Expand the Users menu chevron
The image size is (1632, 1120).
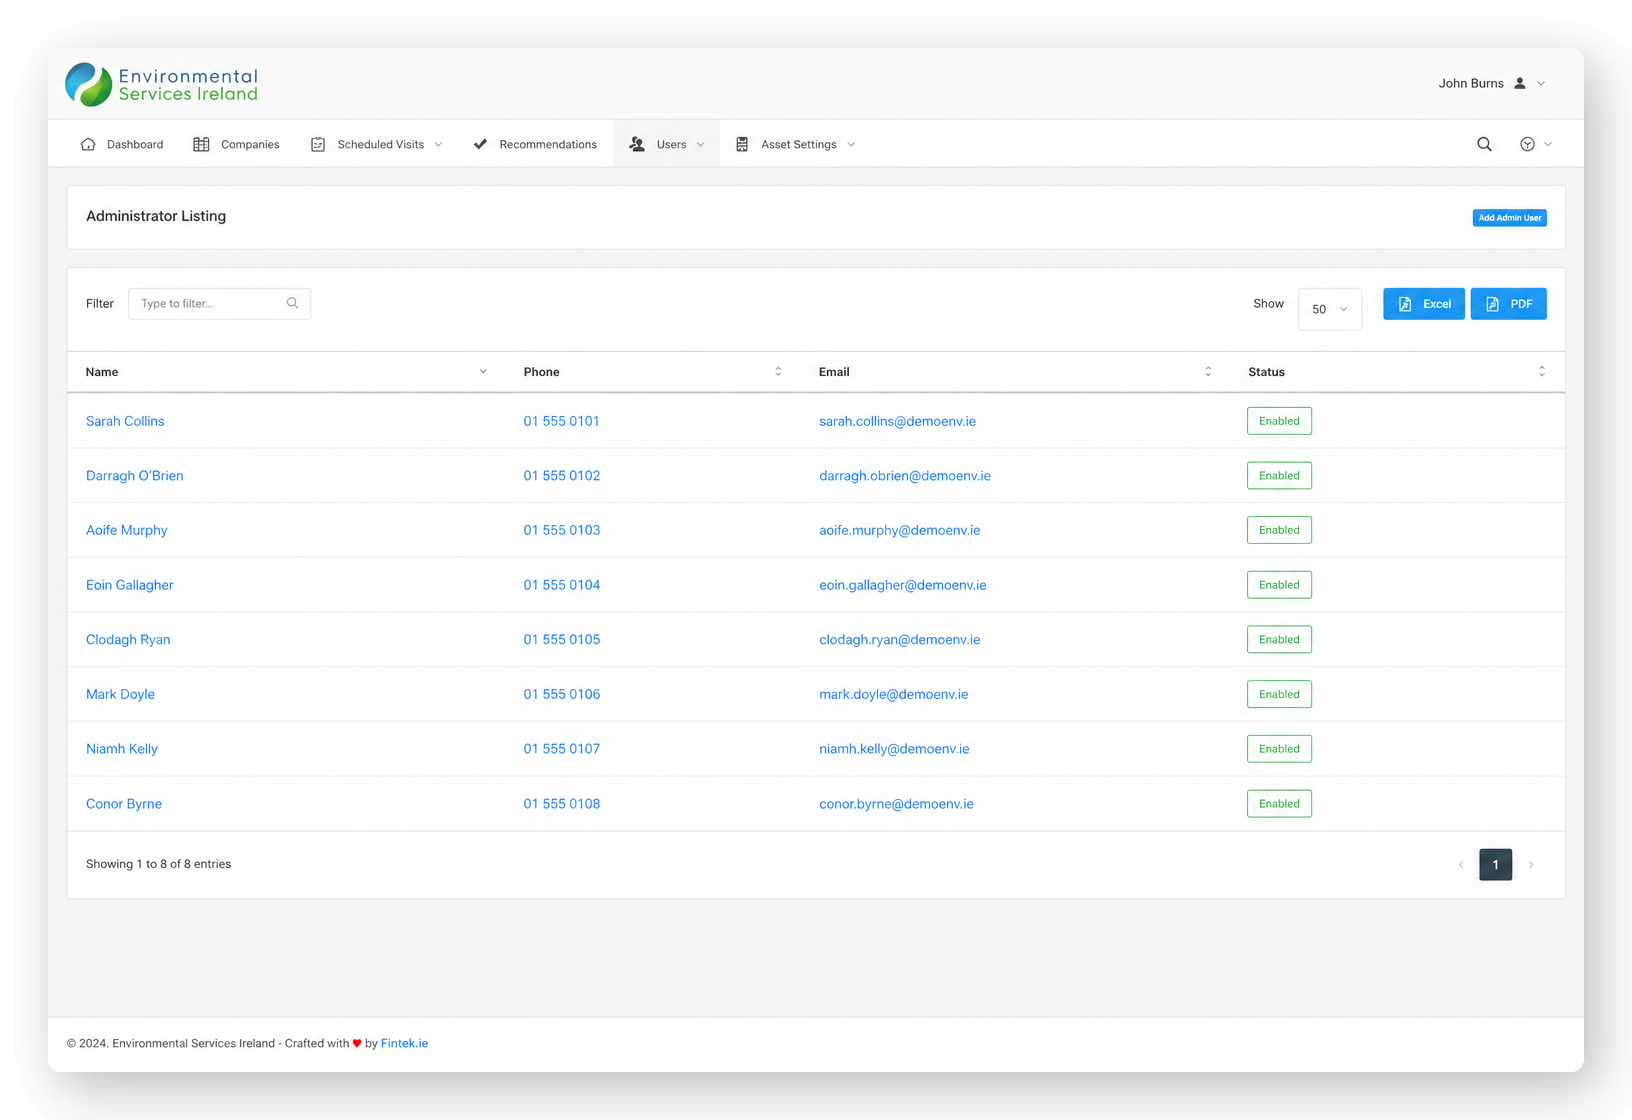pyautogui.click(x=701, y=145)
